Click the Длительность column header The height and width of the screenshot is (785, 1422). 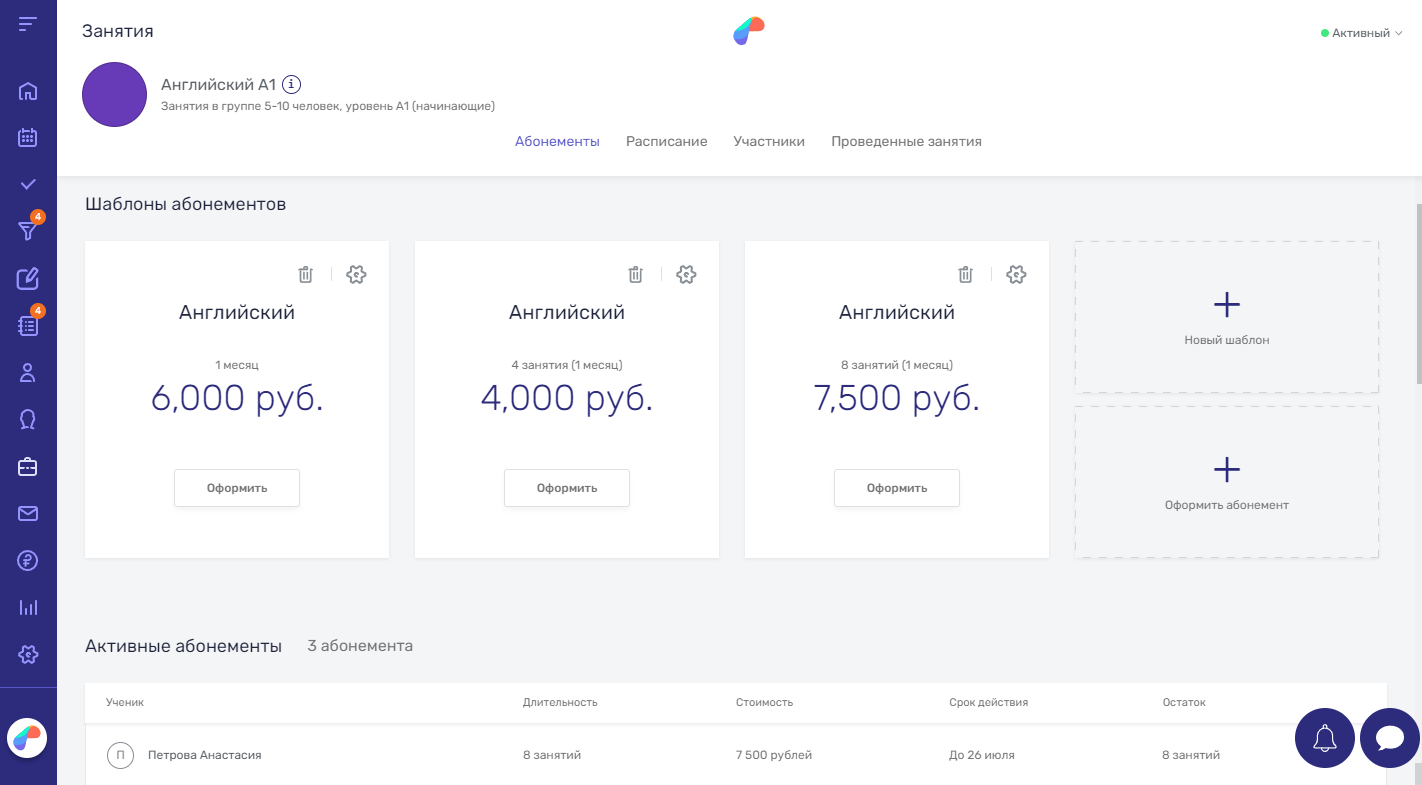tap(560, 702)
